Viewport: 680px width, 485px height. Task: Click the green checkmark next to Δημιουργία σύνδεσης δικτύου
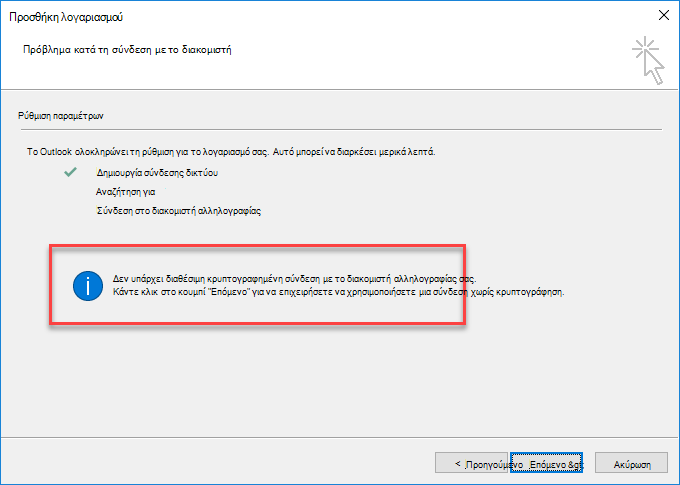pyautogui.click(x=70, y=172)
